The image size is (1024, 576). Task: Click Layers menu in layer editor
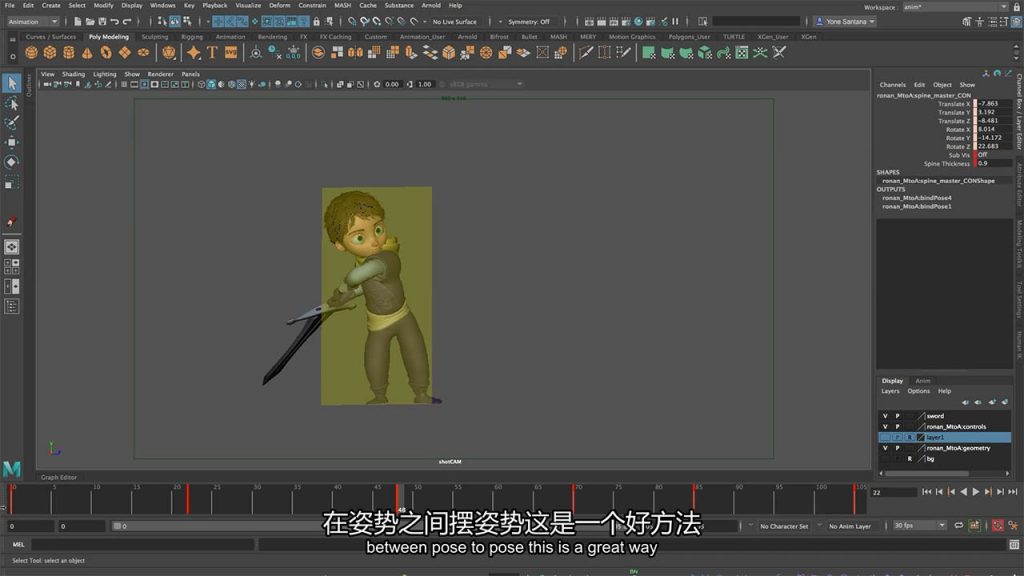pyautogui.click(x=890, y=391)
